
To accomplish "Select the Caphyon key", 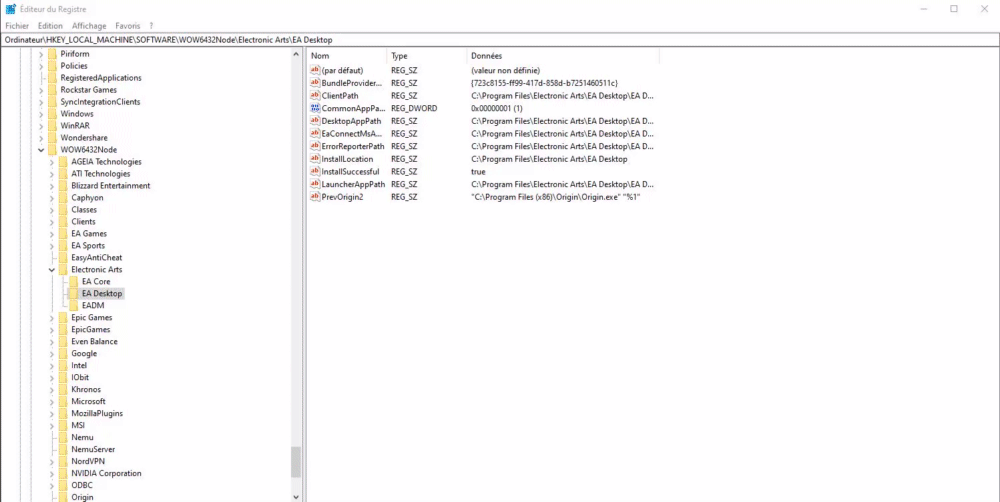I will (x=87, y=198).
